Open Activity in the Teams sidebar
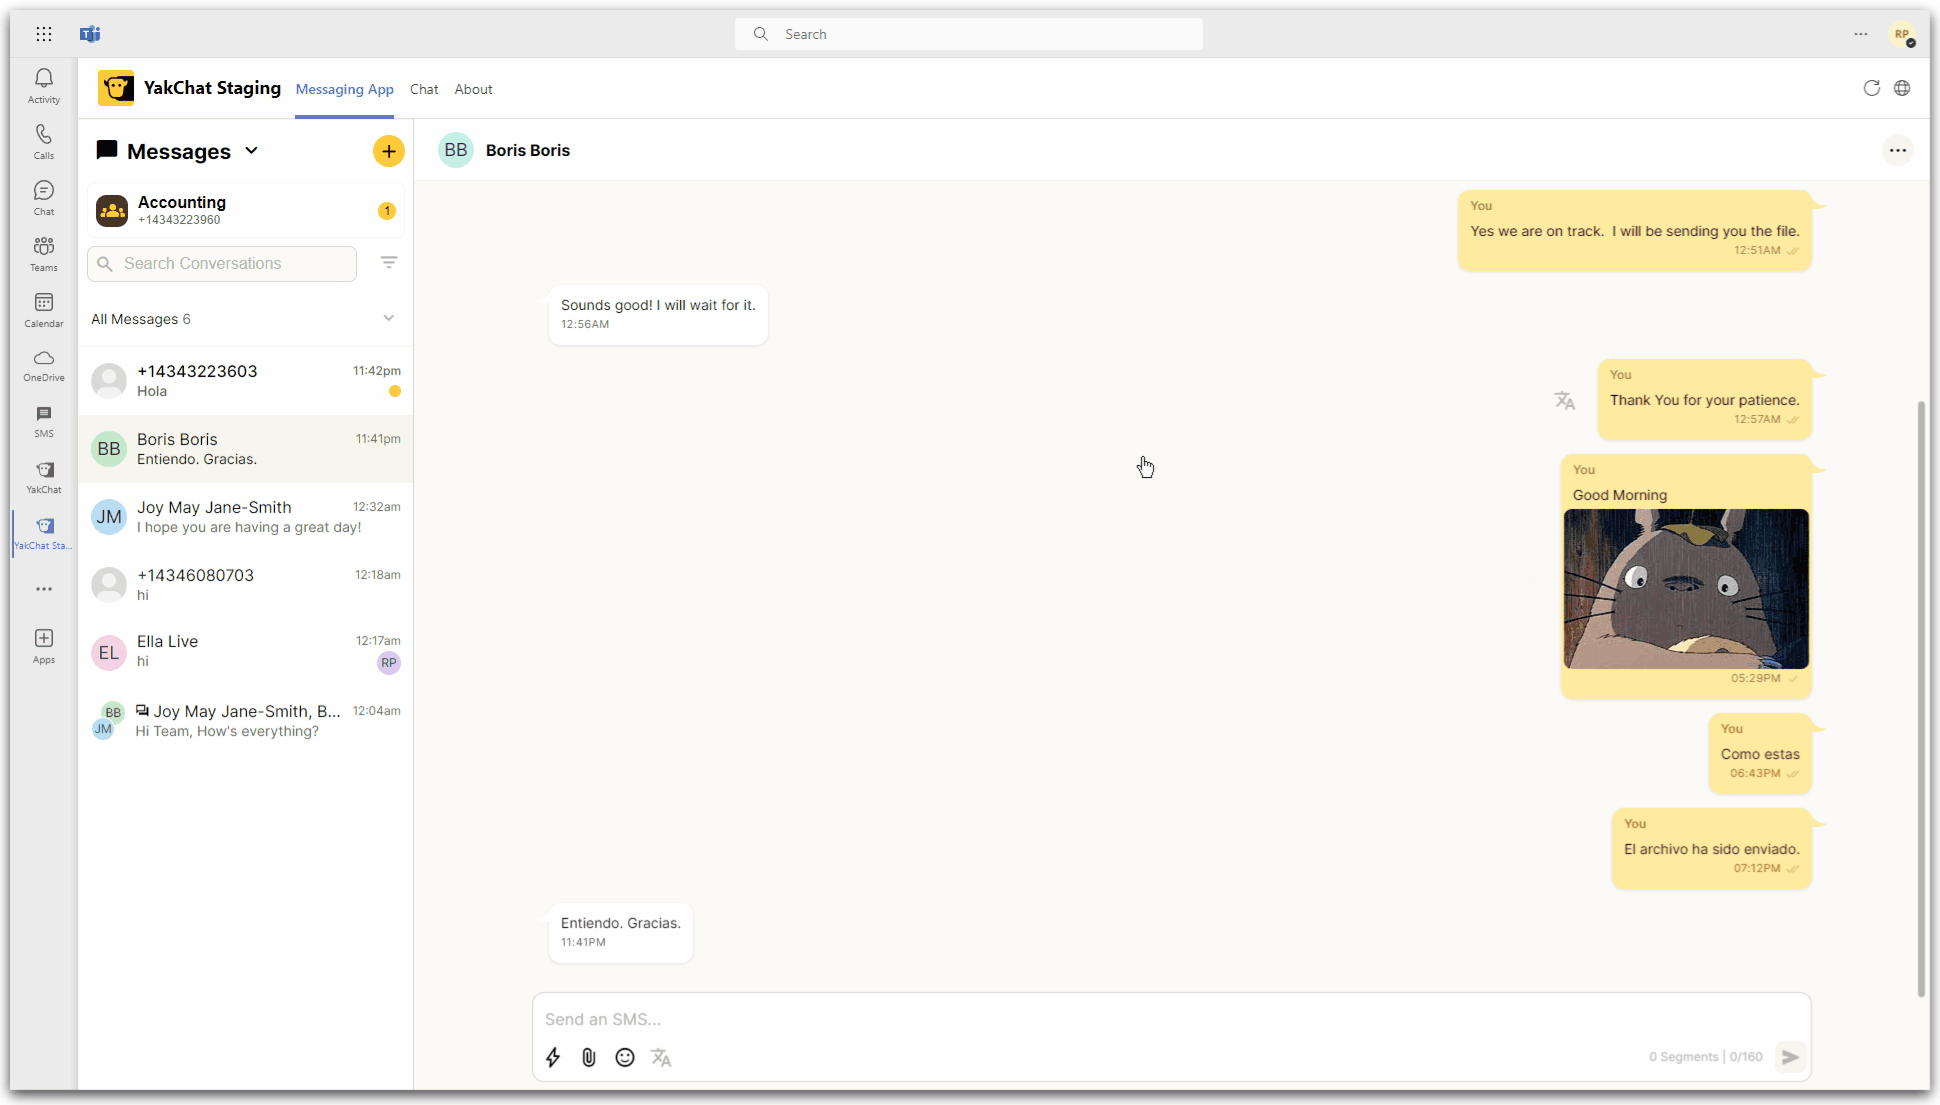Screen dimensions: 1940x1105 pyautogui.click(x=44, y=86)
